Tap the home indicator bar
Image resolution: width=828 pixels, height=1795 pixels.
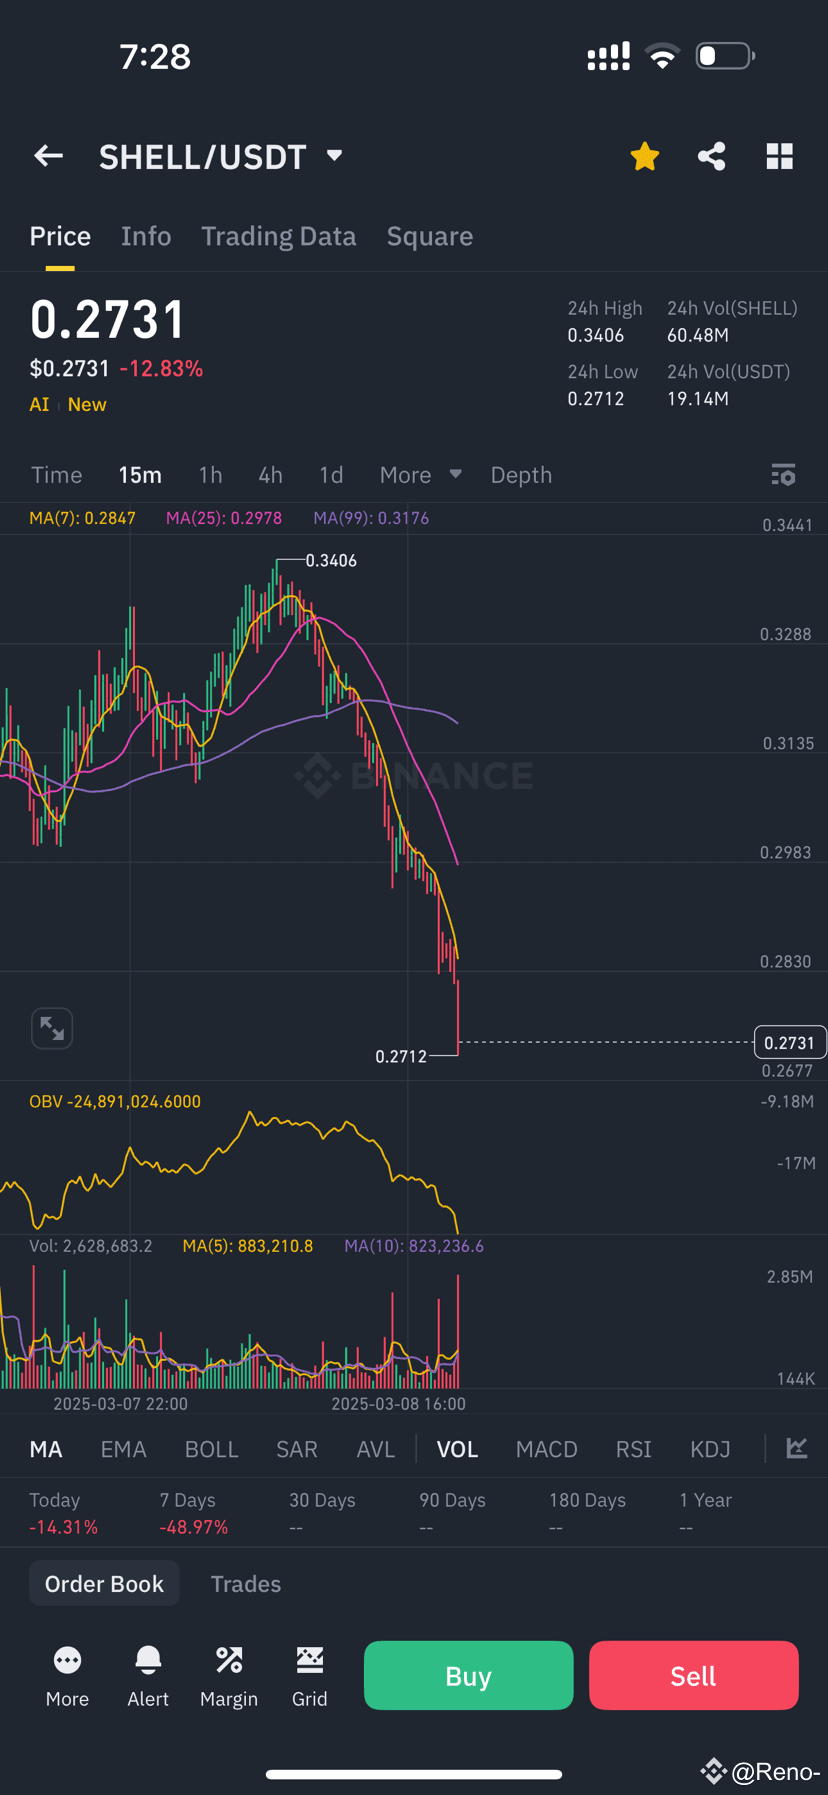pos(414,1774)
